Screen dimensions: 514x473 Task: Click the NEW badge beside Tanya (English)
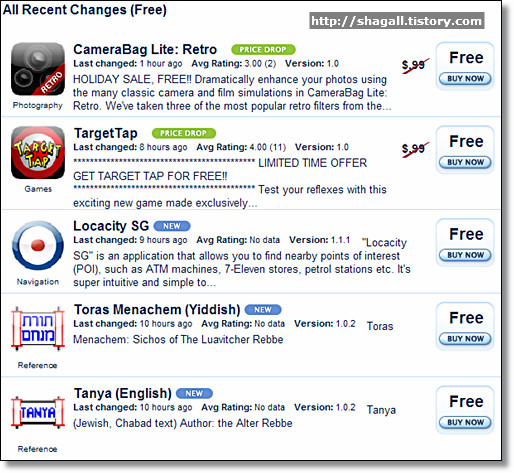point(194,393)
